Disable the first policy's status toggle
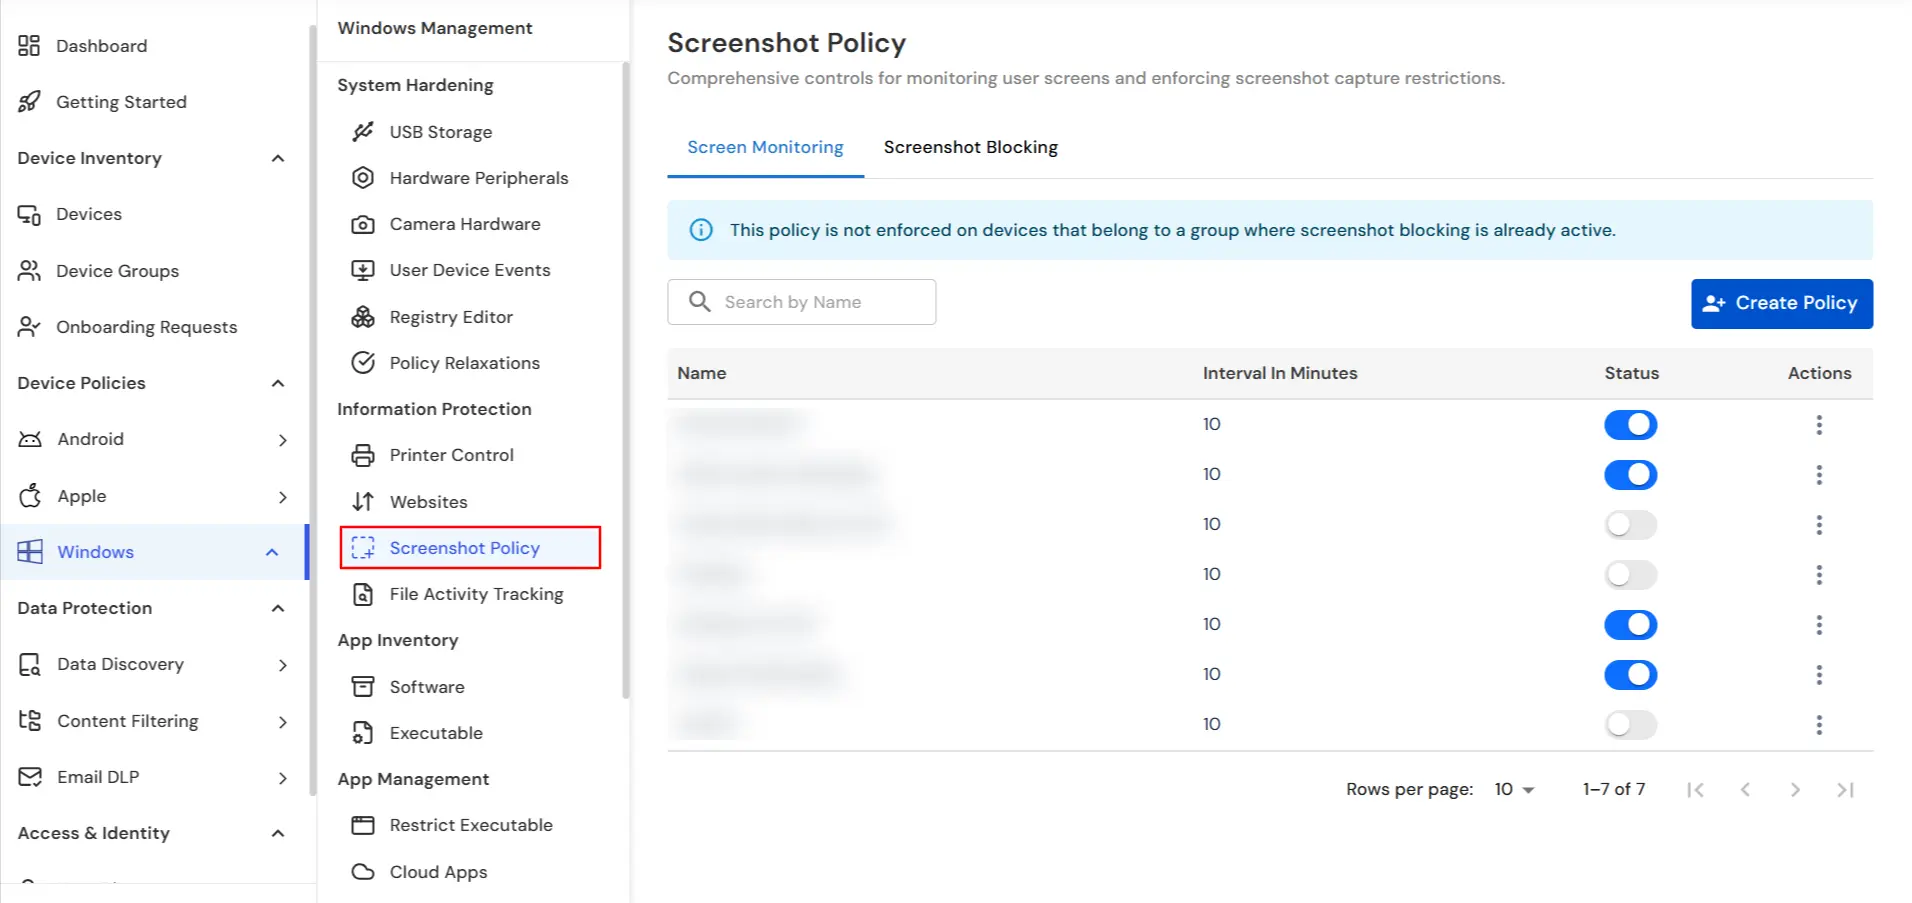This screenshot has height=903, width=1912. coord(1630,424)
